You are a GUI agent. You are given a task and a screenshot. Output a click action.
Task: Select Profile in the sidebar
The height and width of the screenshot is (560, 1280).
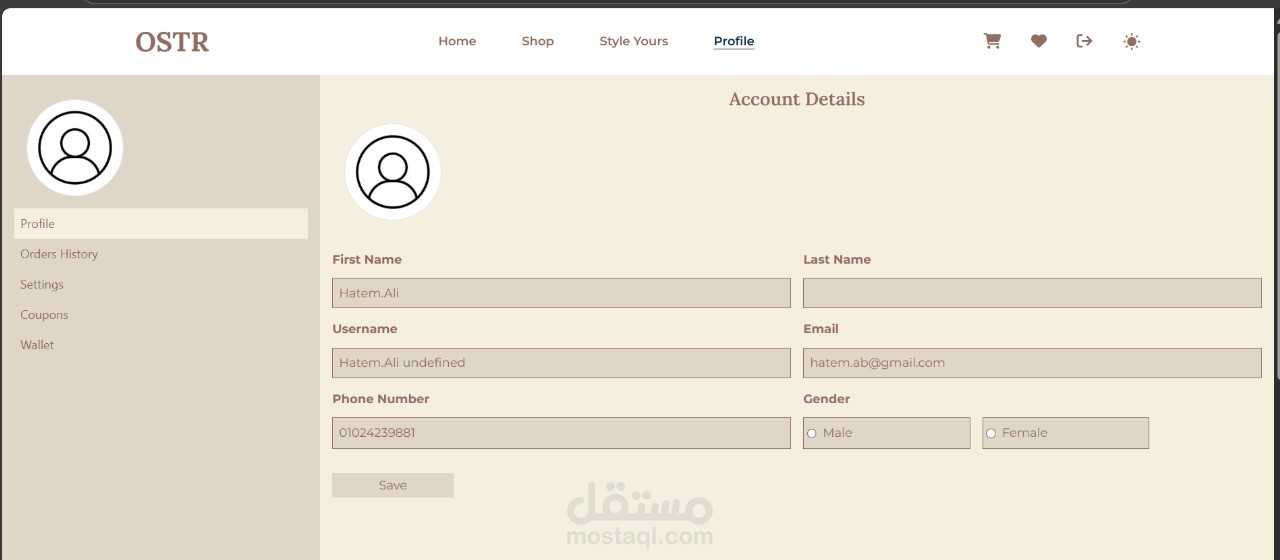tap(161, 223)
